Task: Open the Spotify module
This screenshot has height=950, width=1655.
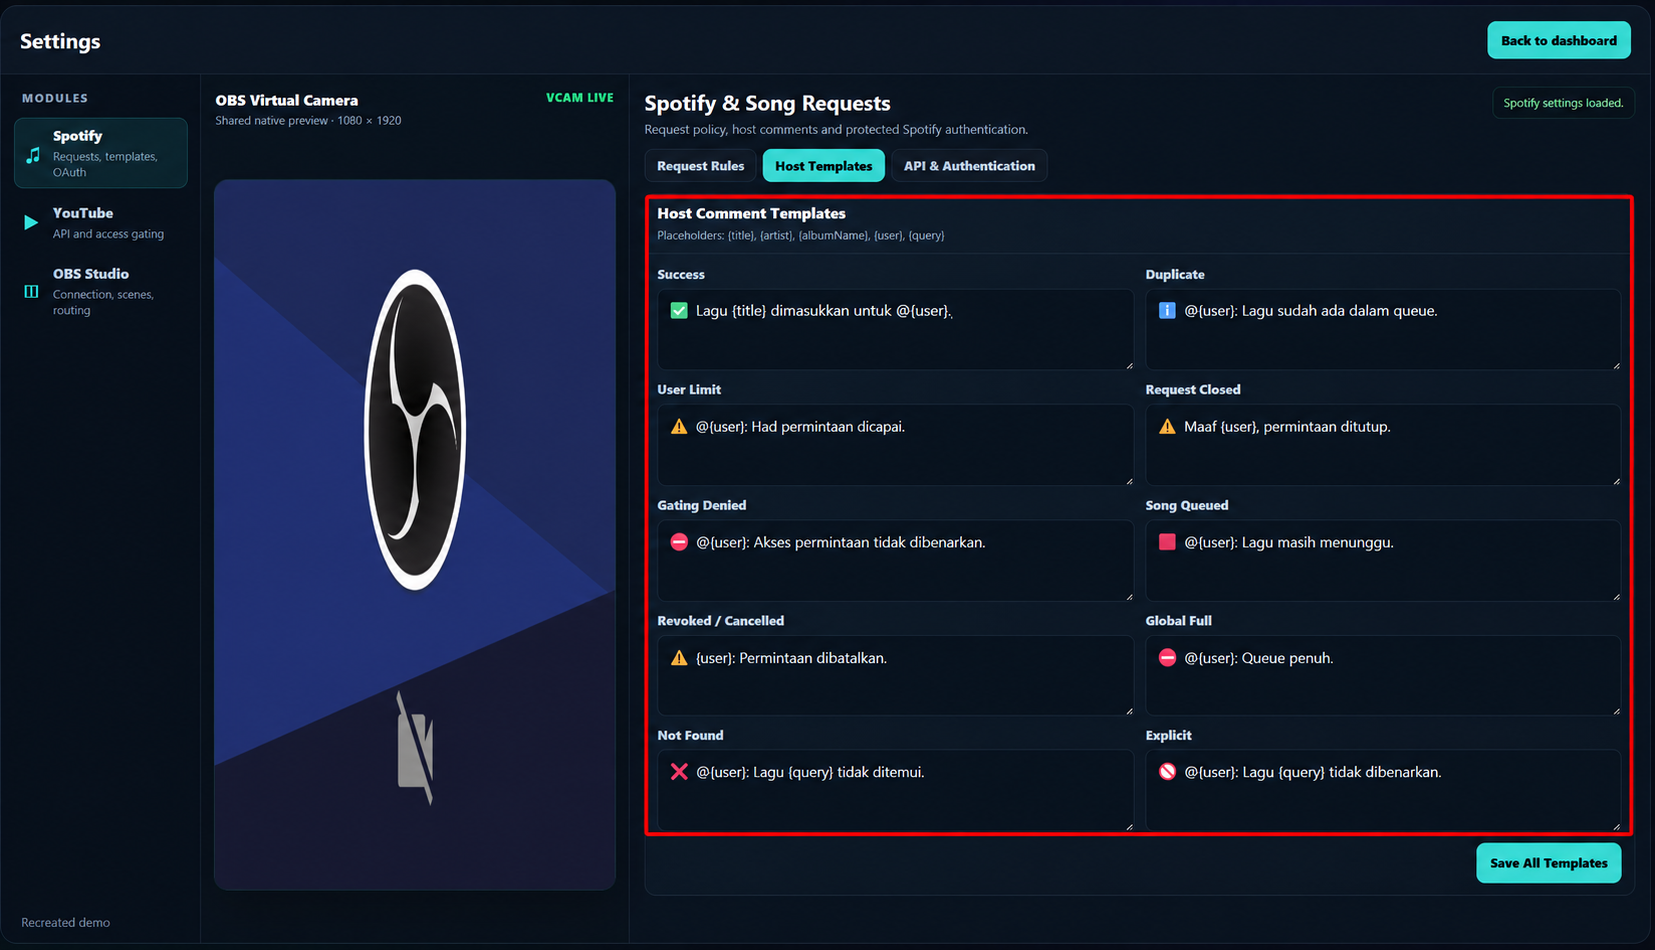Action: click(x=101, y=153)
